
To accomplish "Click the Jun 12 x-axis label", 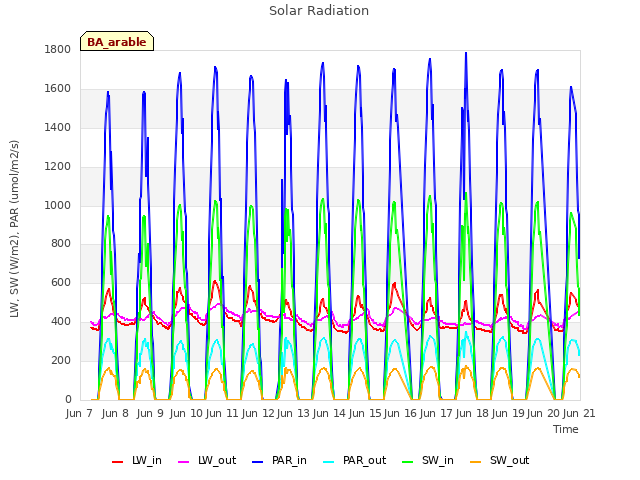I will [258, 413].
